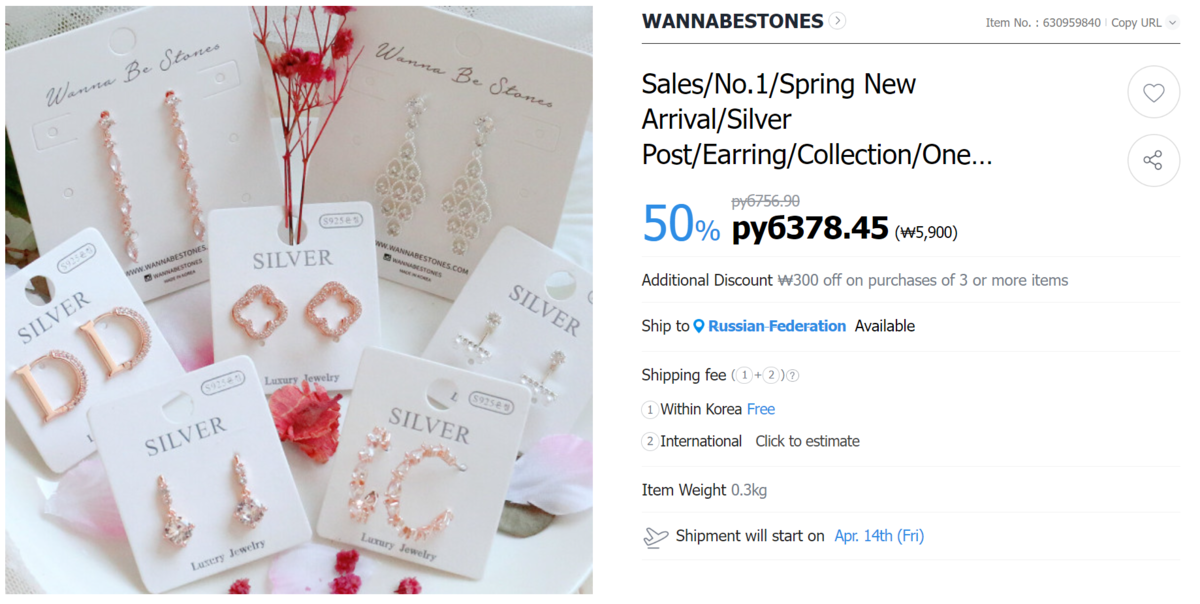1200x604 pixels.
Task: Expand the Copy URL dropdown arrow
Action: (x=1173, y=23)
